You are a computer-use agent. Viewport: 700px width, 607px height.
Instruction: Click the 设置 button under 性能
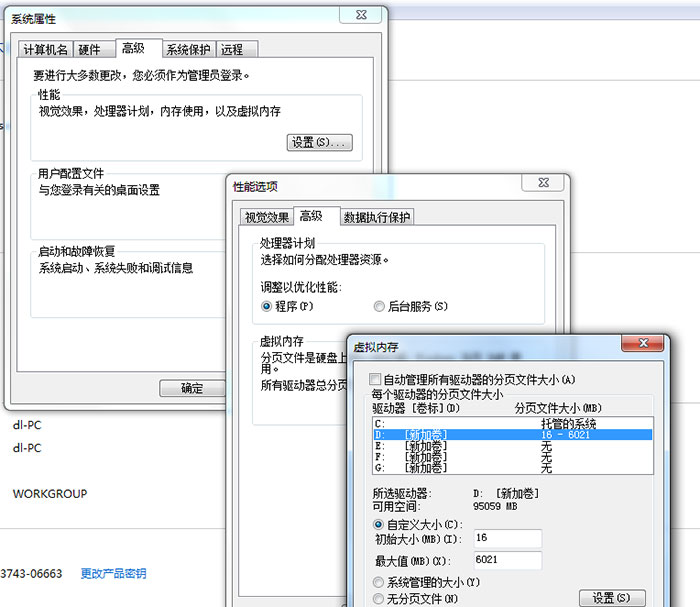[x=319, y=143]
